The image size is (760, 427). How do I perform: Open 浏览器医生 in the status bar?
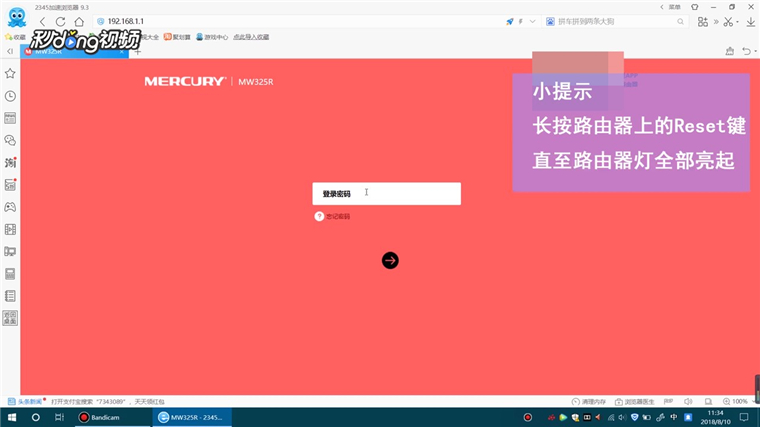click(634, 401)
